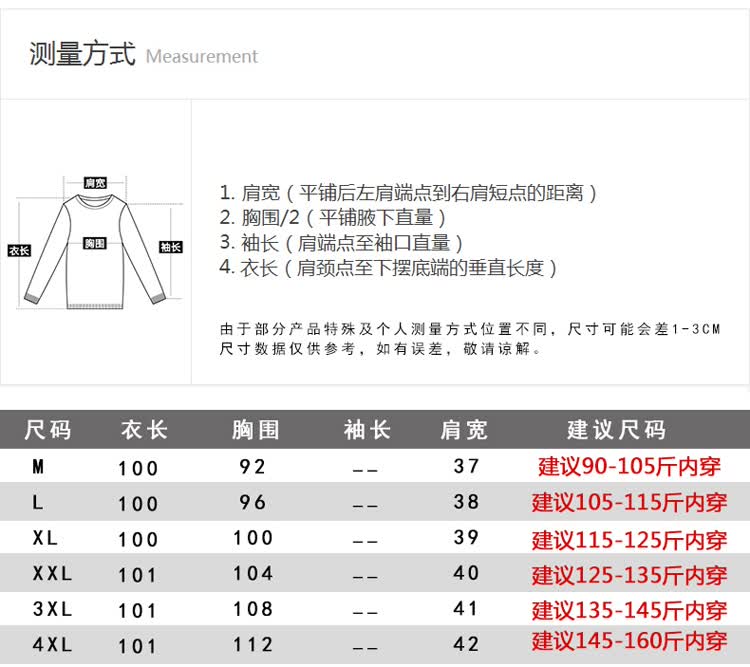Click the 衣长 label left of sweater
This screenshot has width=750, height=667.
(x=18, y=250)
